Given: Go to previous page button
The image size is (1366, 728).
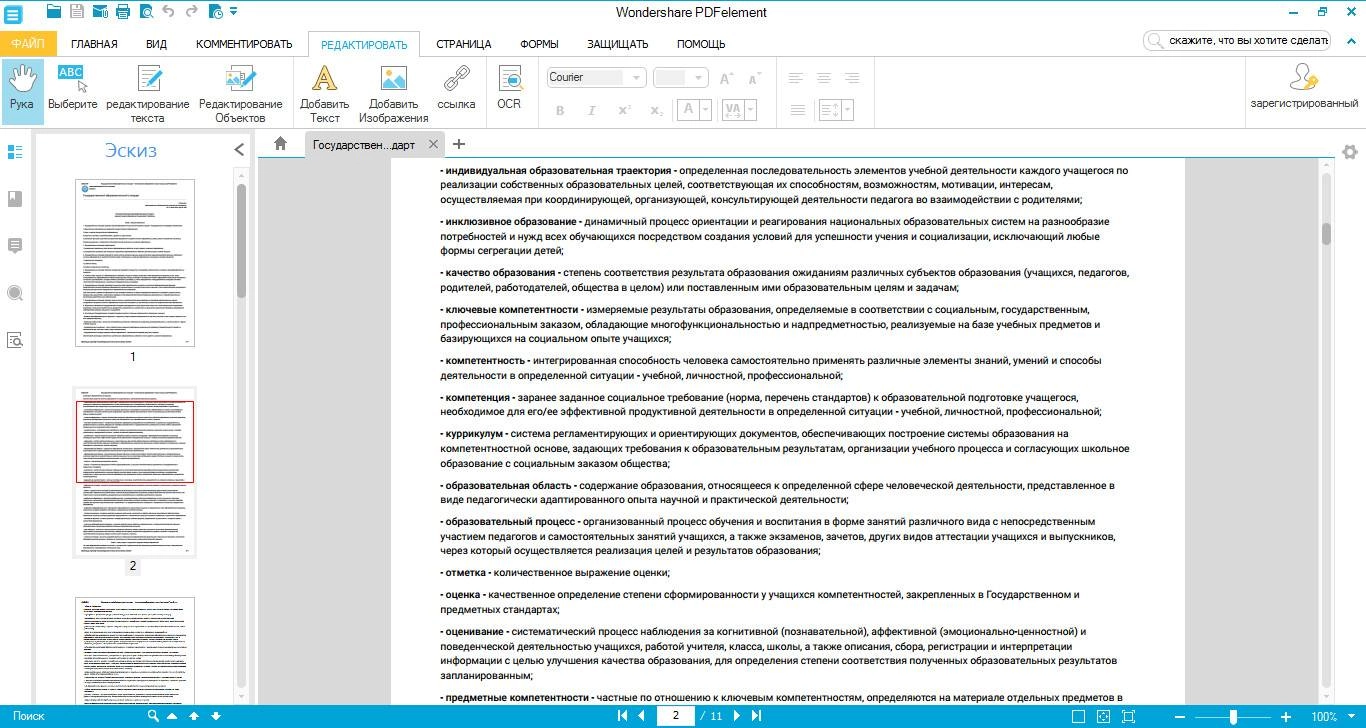Looking at the screenshot, I should click(641, 716).
